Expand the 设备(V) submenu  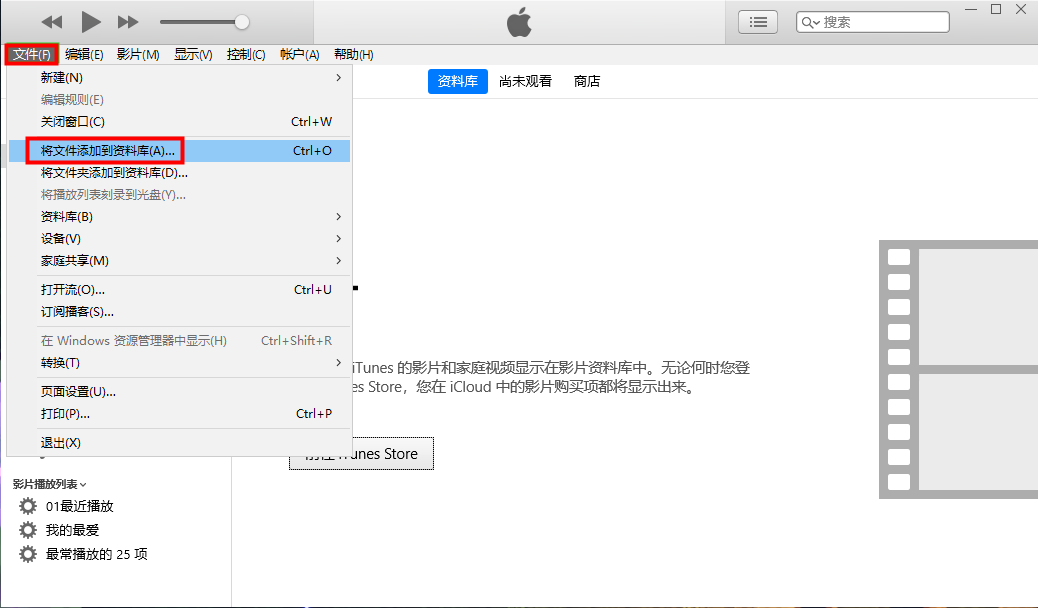[179, 238]
